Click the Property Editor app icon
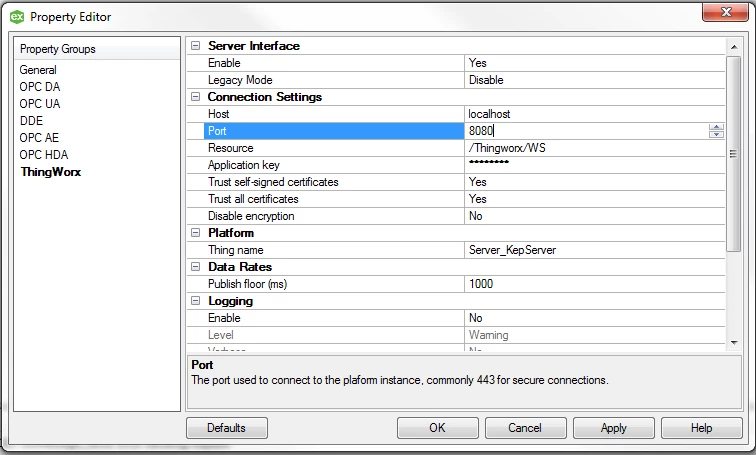 pos(17,17)
